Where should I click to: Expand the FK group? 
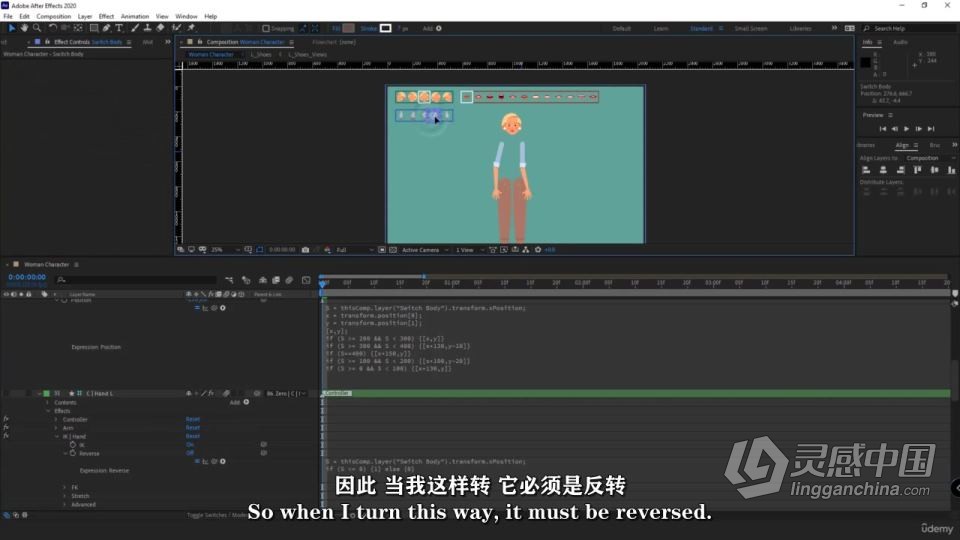coord(65,487)
